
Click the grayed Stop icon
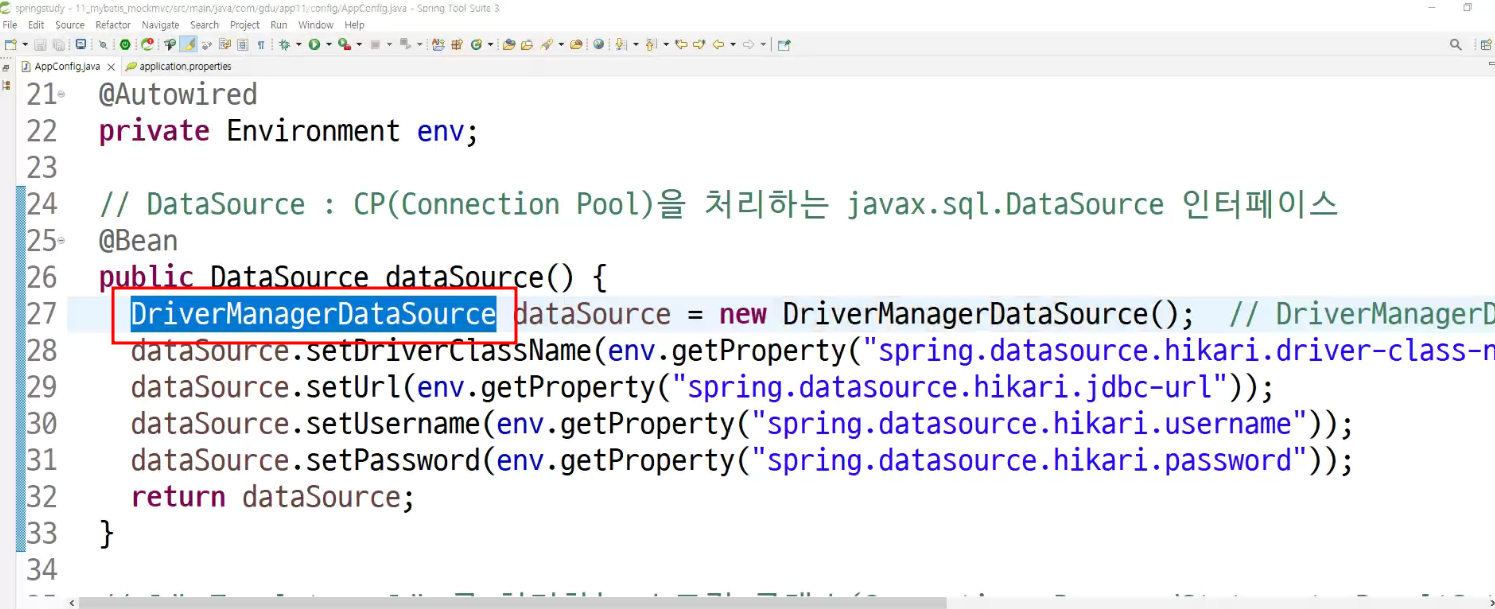click(375, 44)
